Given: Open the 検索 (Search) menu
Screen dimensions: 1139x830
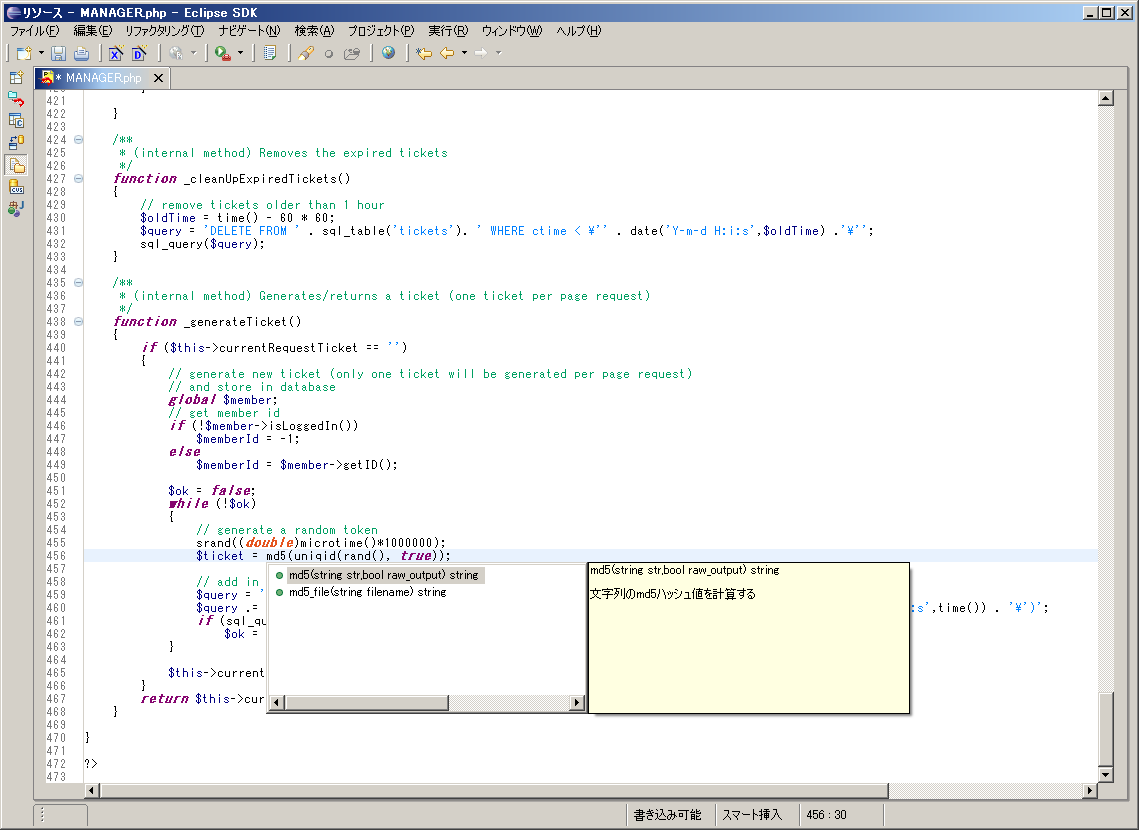Looking at the screenshot, I should coord(314,31).
